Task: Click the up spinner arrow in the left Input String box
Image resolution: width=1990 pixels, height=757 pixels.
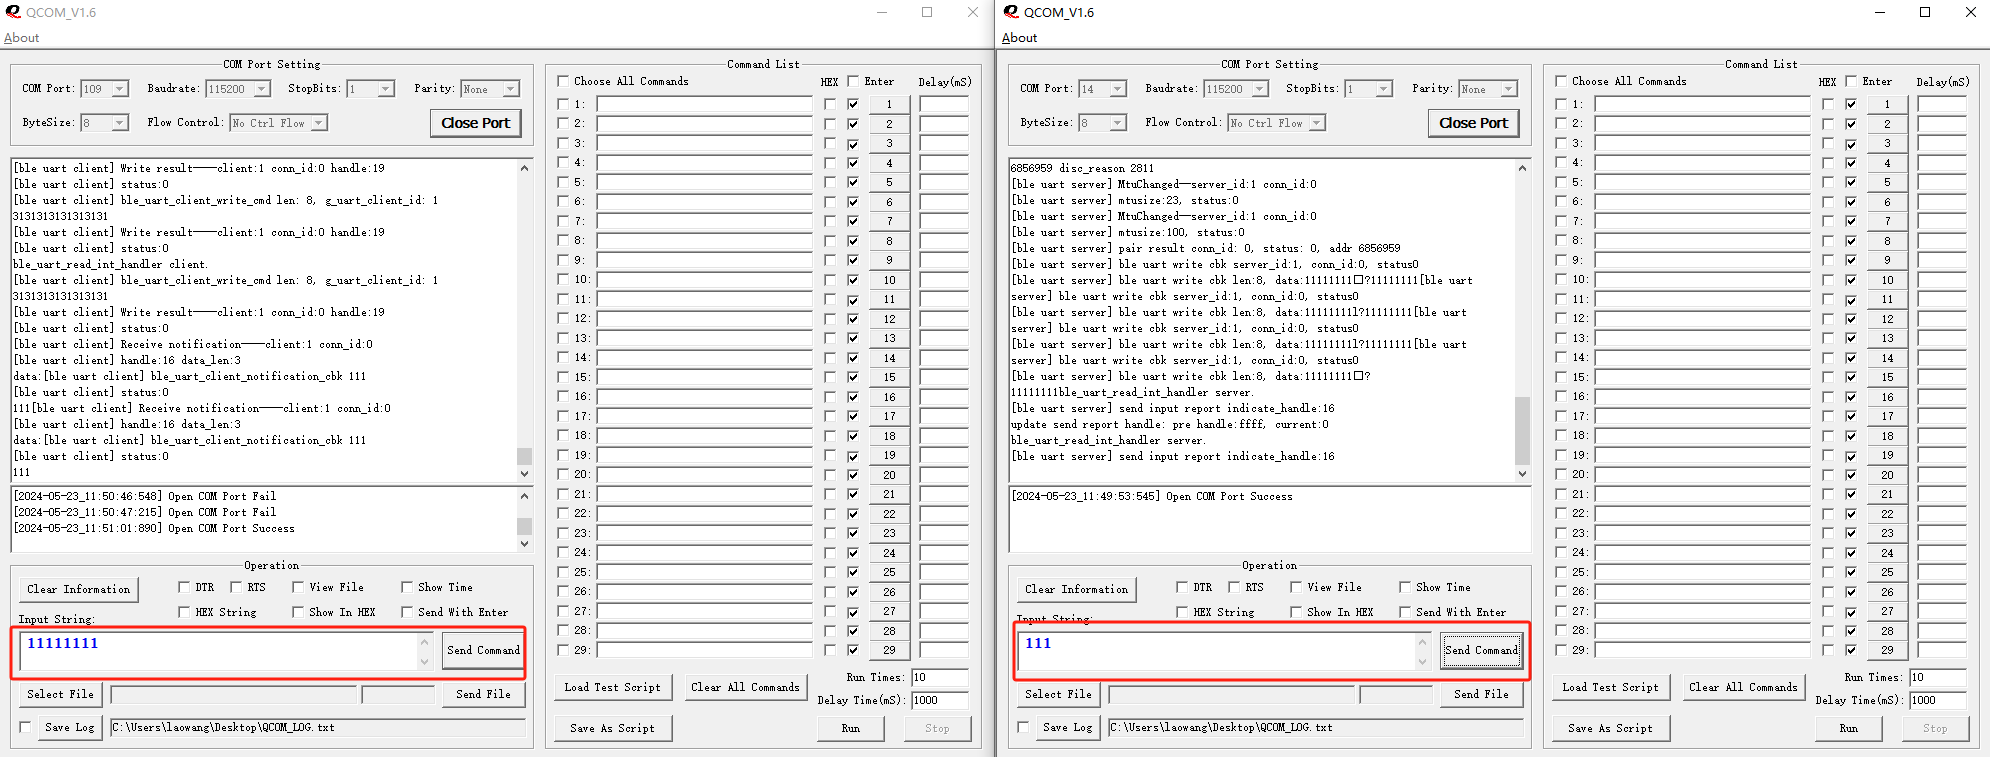Action: (x=424, y=642)
